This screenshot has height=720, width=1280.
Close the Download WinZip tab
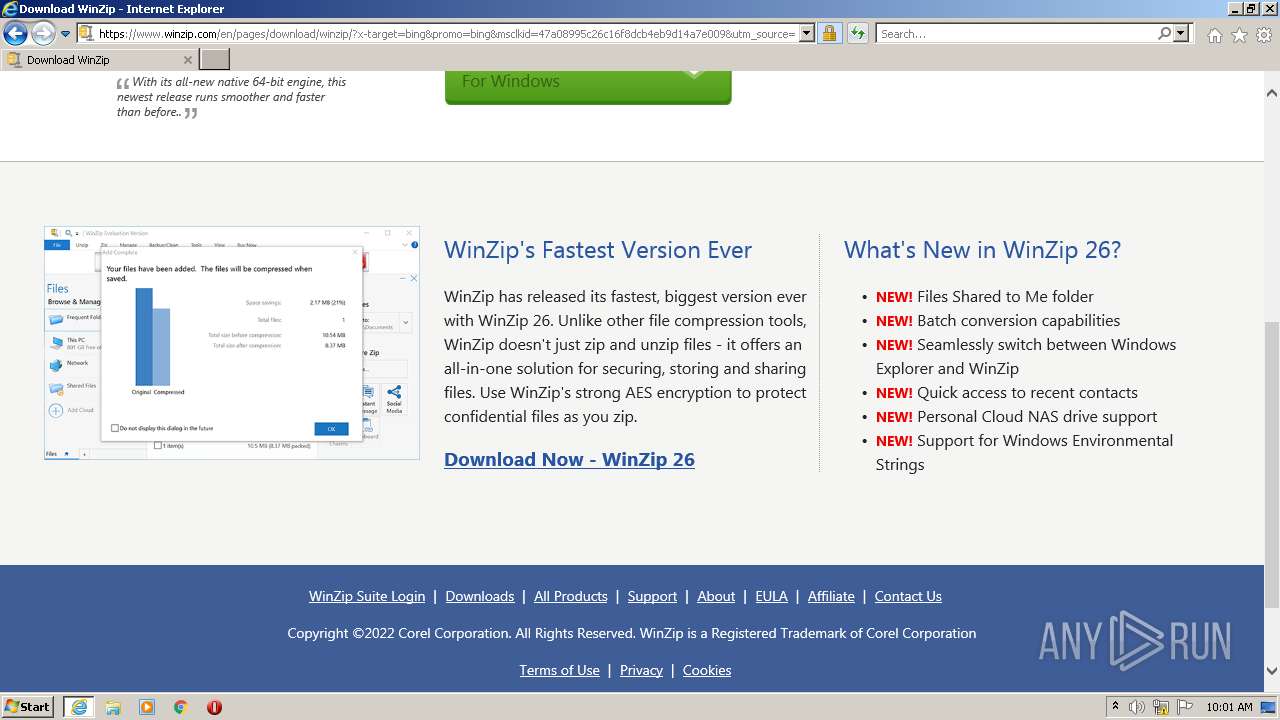pyautogui.click(x=187, y=60)
